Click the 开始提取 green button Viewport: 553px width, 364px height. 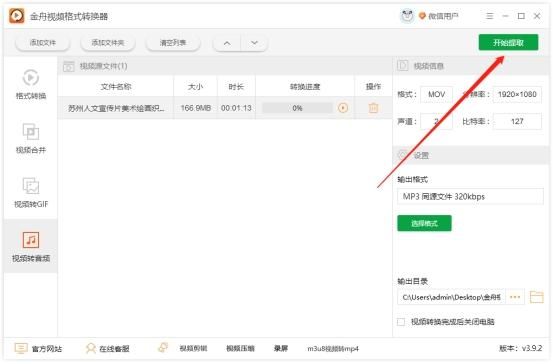coord(508,43)
